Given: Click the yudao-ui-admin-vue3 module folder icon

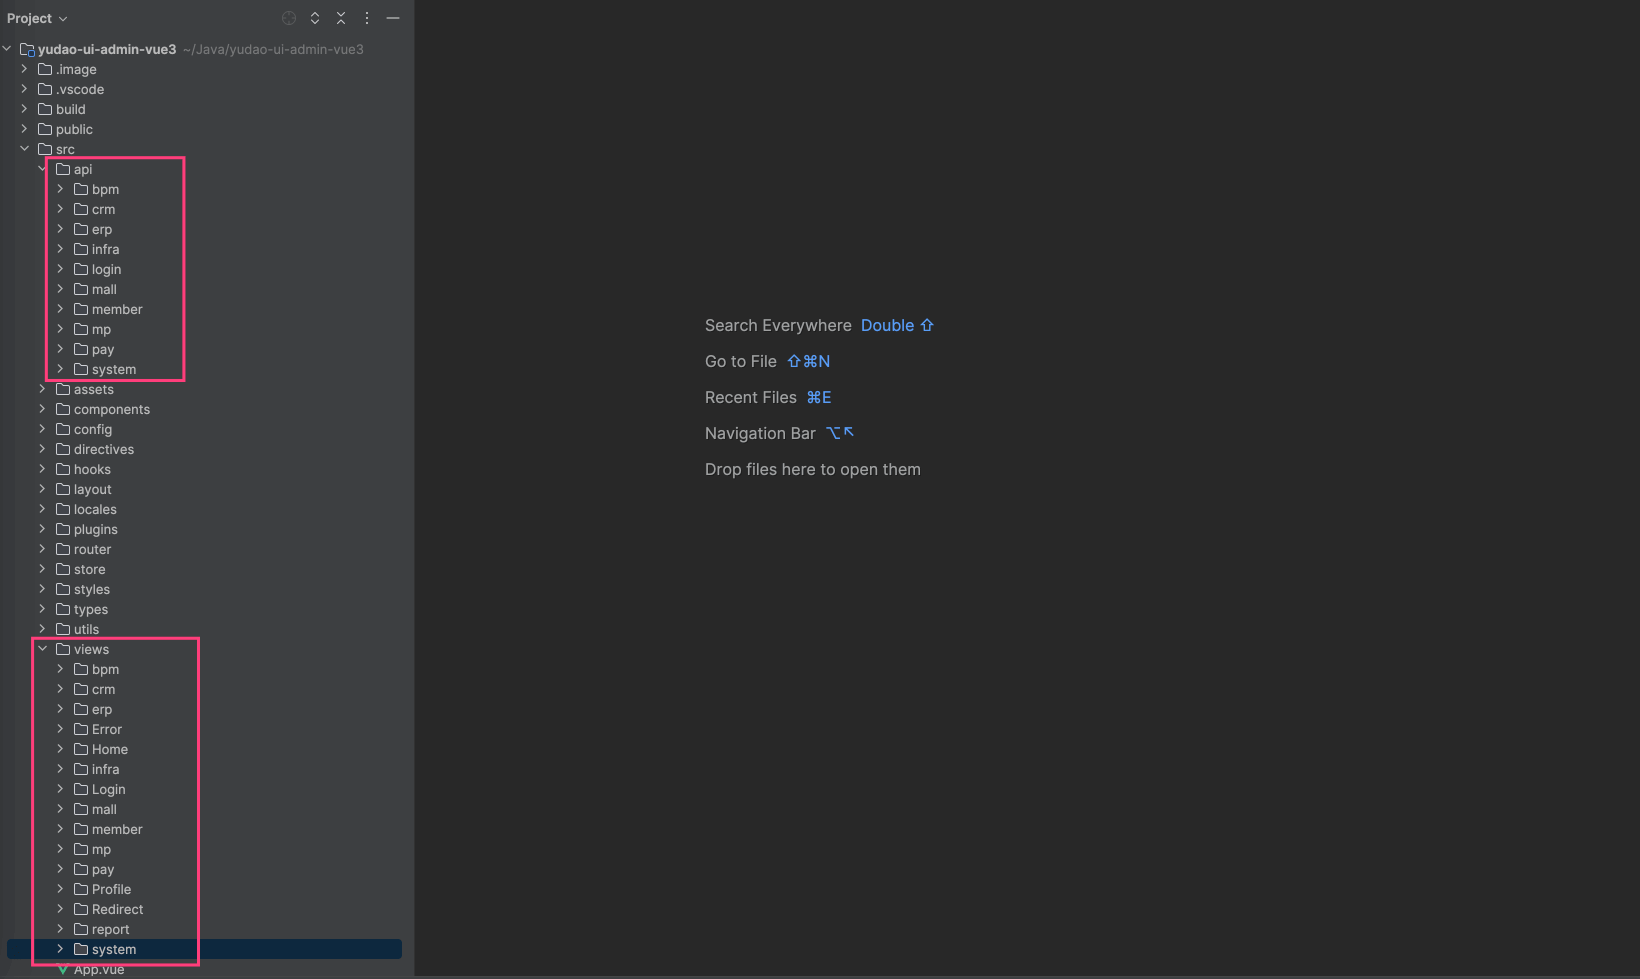Looking at the screenshot, I should point(28,49).
